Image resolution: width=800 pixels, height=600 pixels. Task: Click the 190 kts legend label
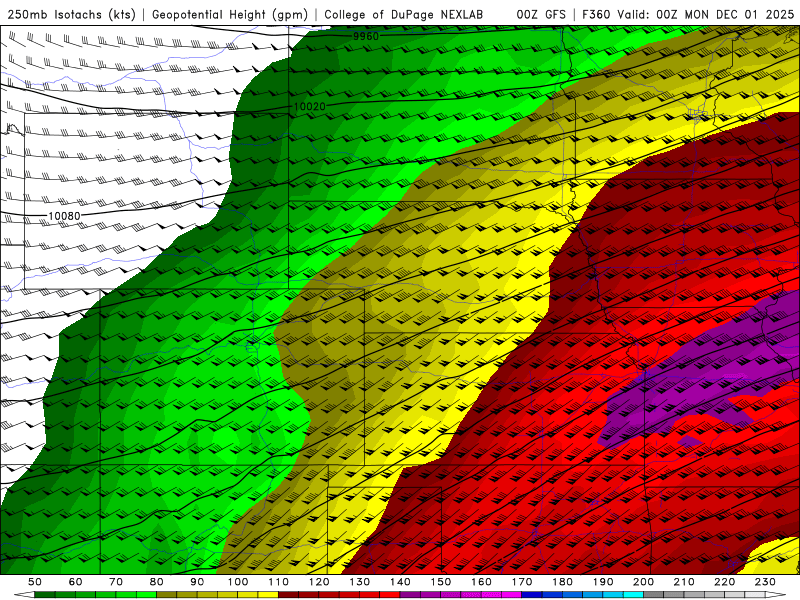pyautogui.click(x=603, y=582)
